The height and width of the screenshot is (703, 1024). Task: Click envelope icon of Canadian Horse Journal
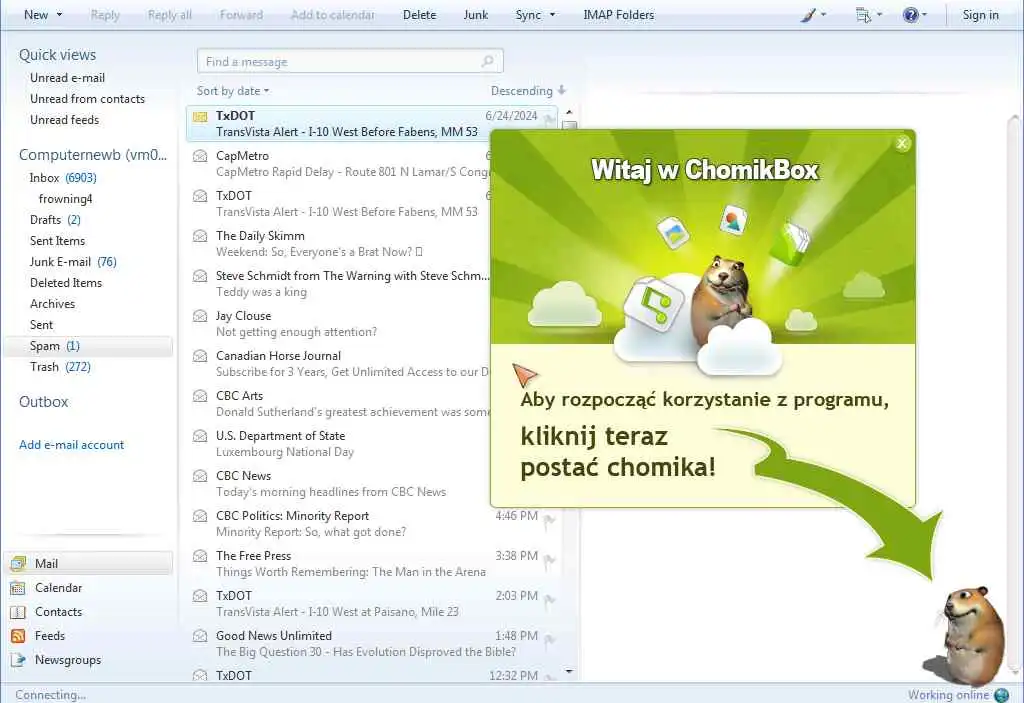200,356
